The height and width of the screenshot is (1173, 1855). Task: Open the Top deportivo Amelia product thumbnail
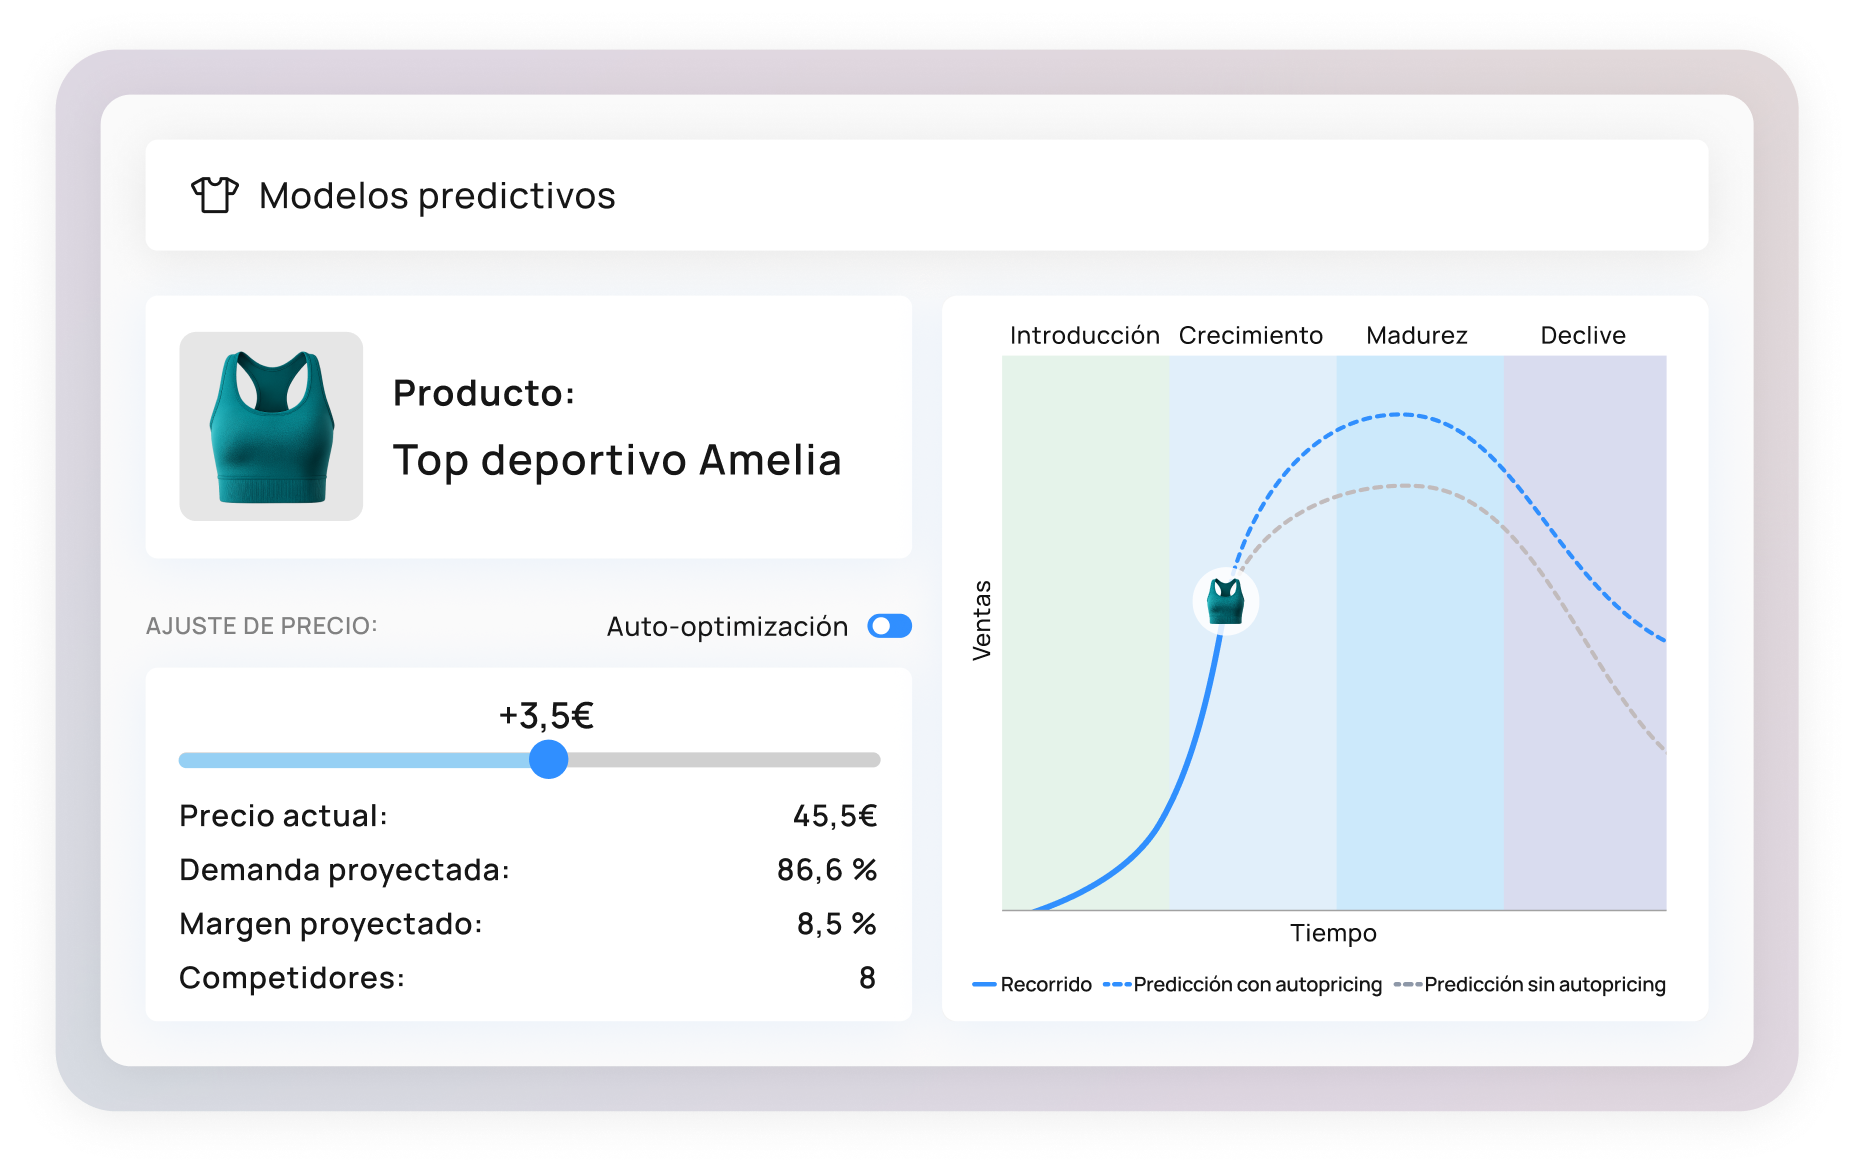click(x=271, y=426)
